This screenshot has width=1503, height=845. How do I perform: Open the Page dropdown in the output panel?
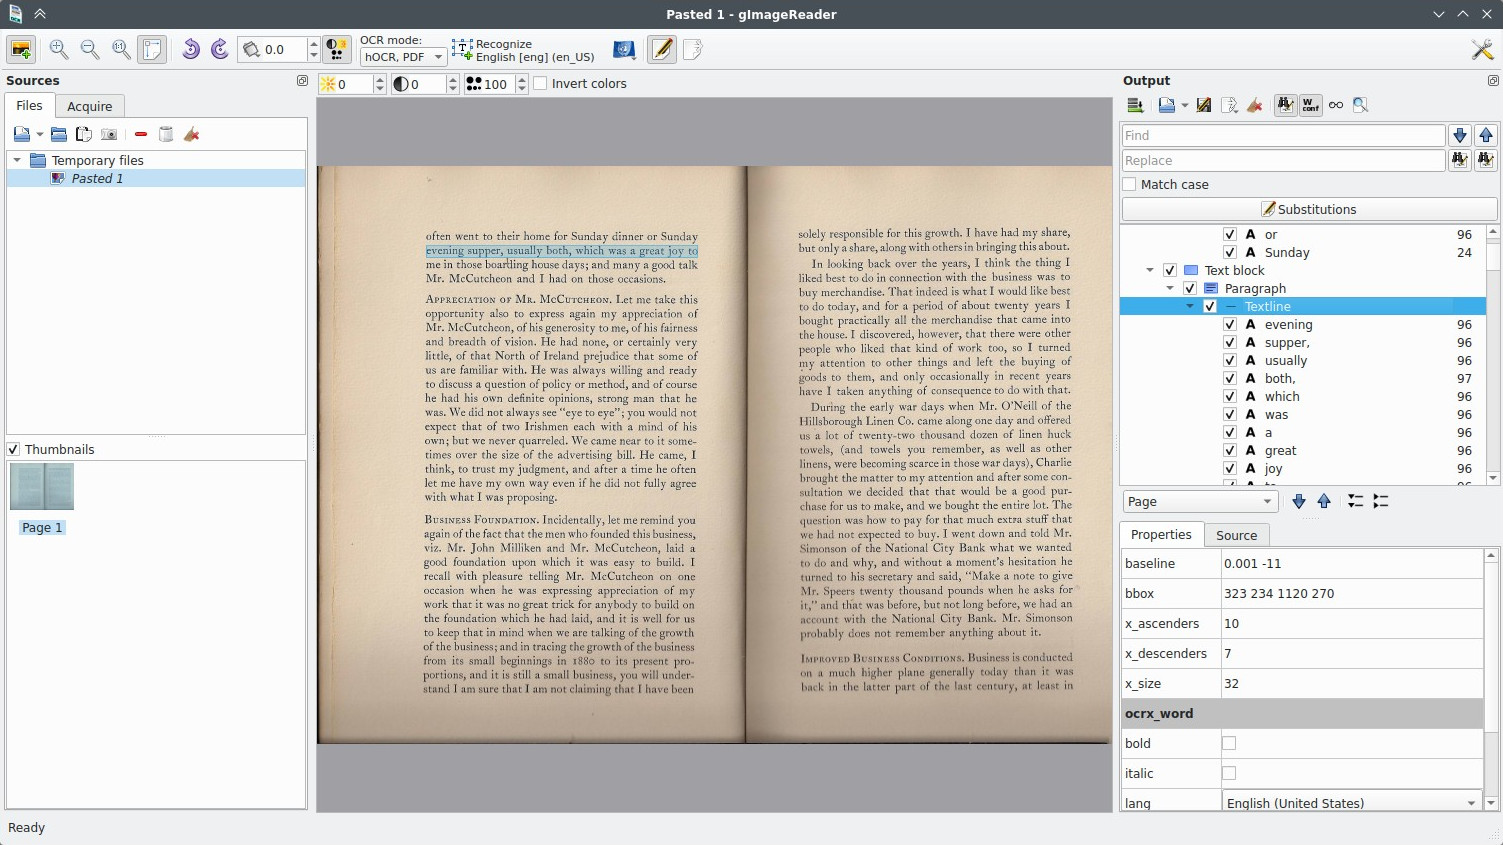pos(1198,501)
